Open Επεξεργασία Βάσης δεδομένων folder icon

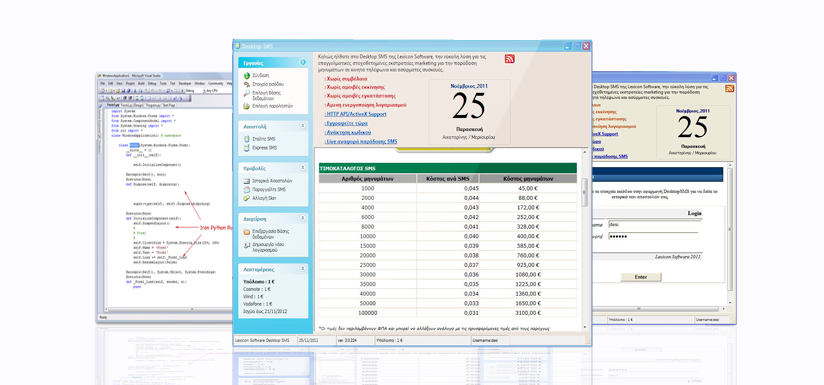coord(247,232)
